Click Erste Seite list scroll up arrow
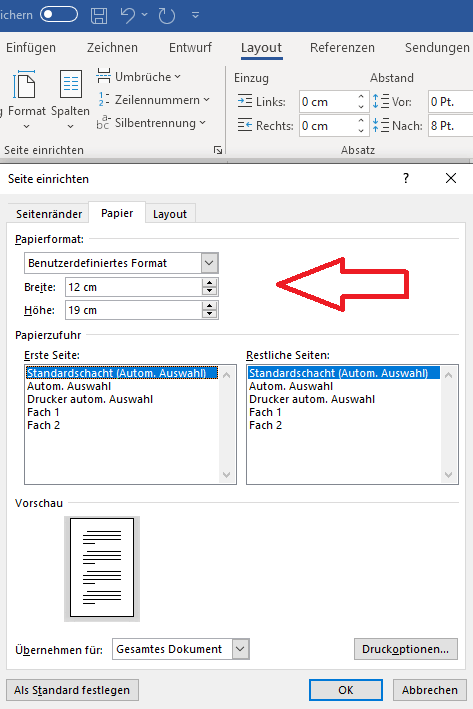This screenshot has height=709, width=473. pos(227,375)
